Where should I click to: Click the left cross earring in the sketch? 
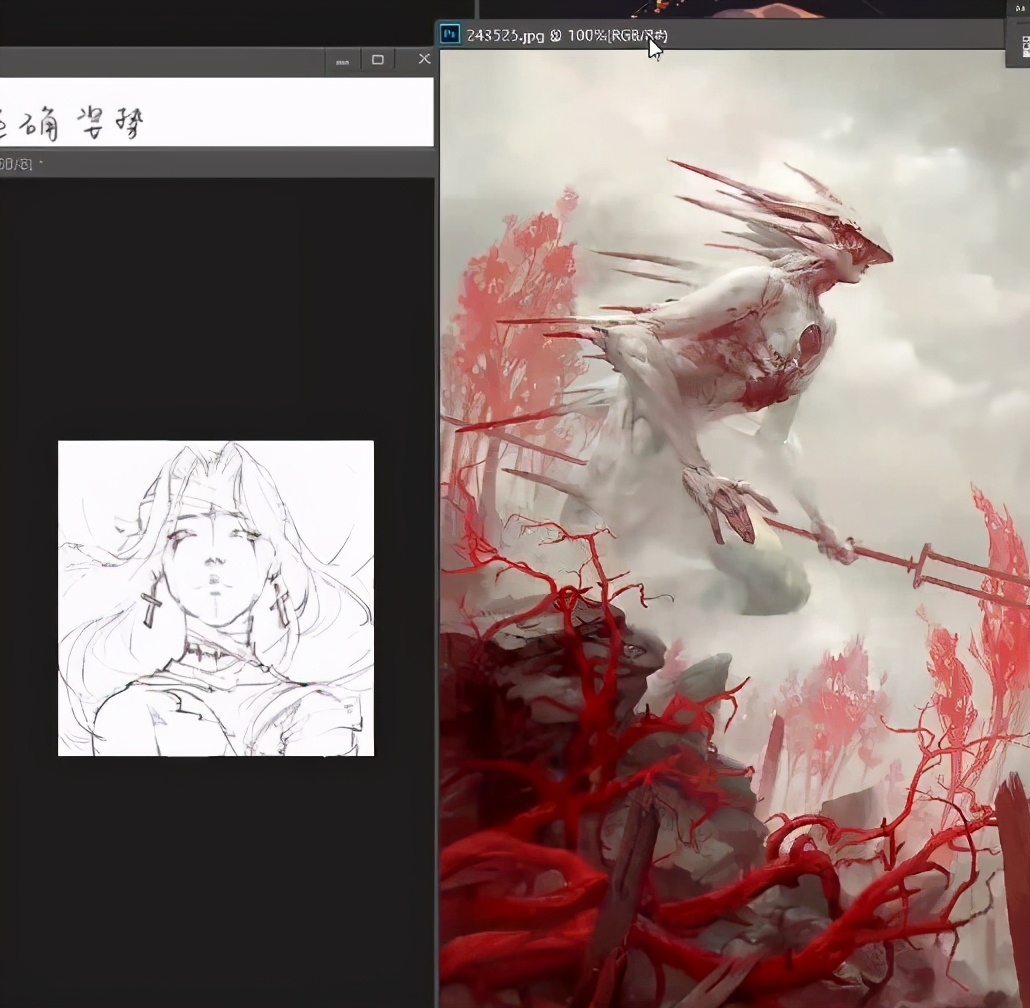pos(151,606)
